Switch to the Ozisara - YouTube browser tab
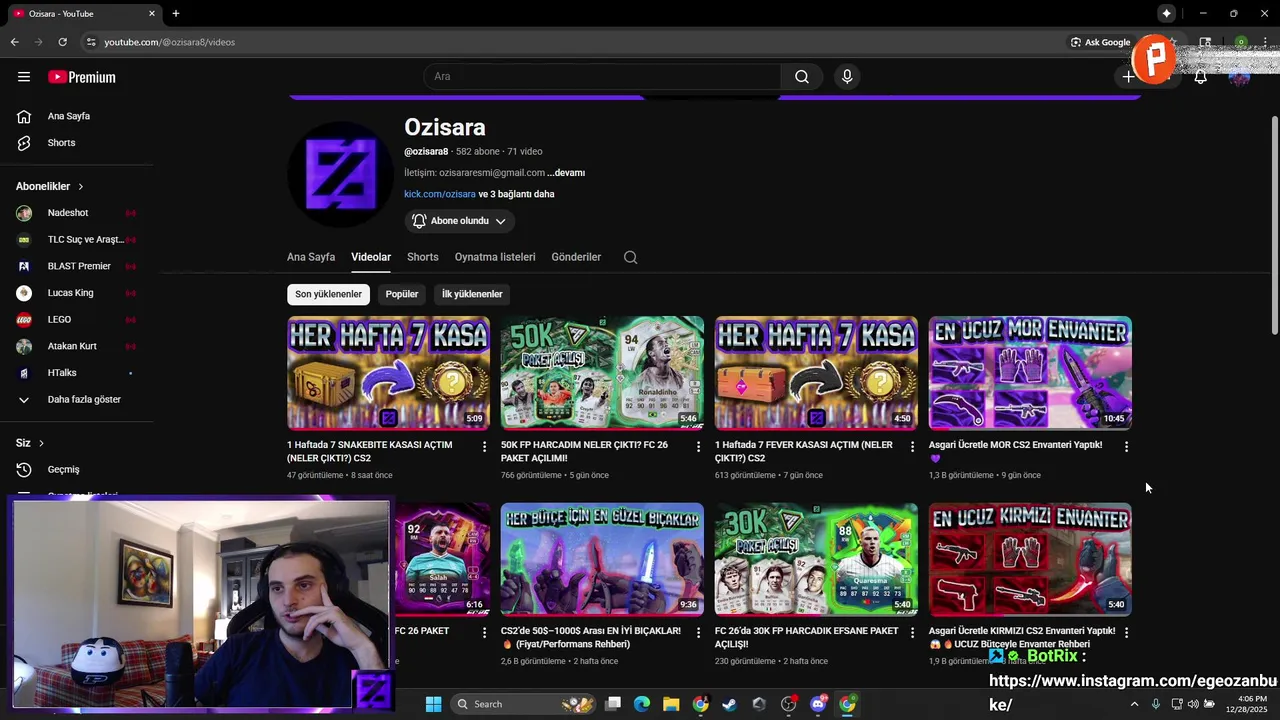 click(84, 13)
